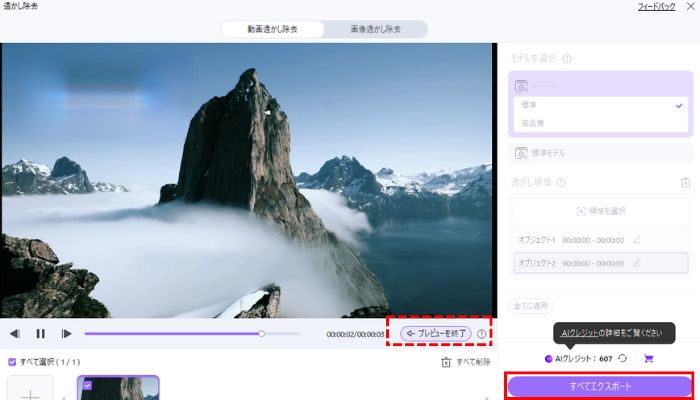Screen dimensions: 700x400
Task: Expand the AIモデル dropdown header
Action: click(601, 85)
